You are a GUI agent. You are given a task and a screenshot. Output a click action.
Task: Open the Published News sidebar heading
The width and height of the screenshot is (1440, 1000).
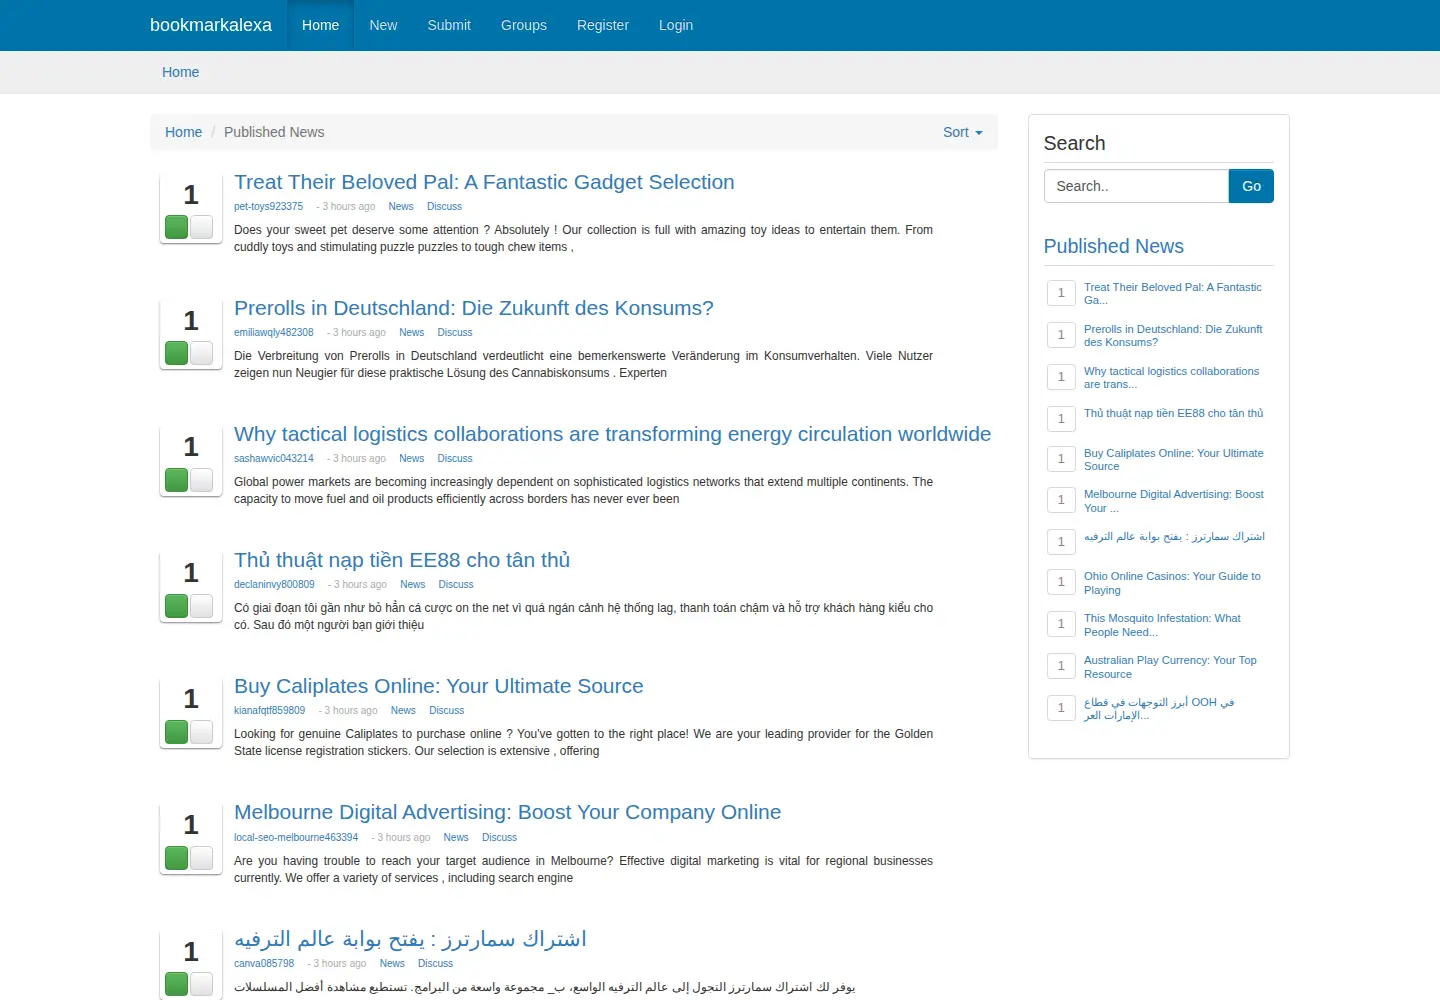[1113, 246]
